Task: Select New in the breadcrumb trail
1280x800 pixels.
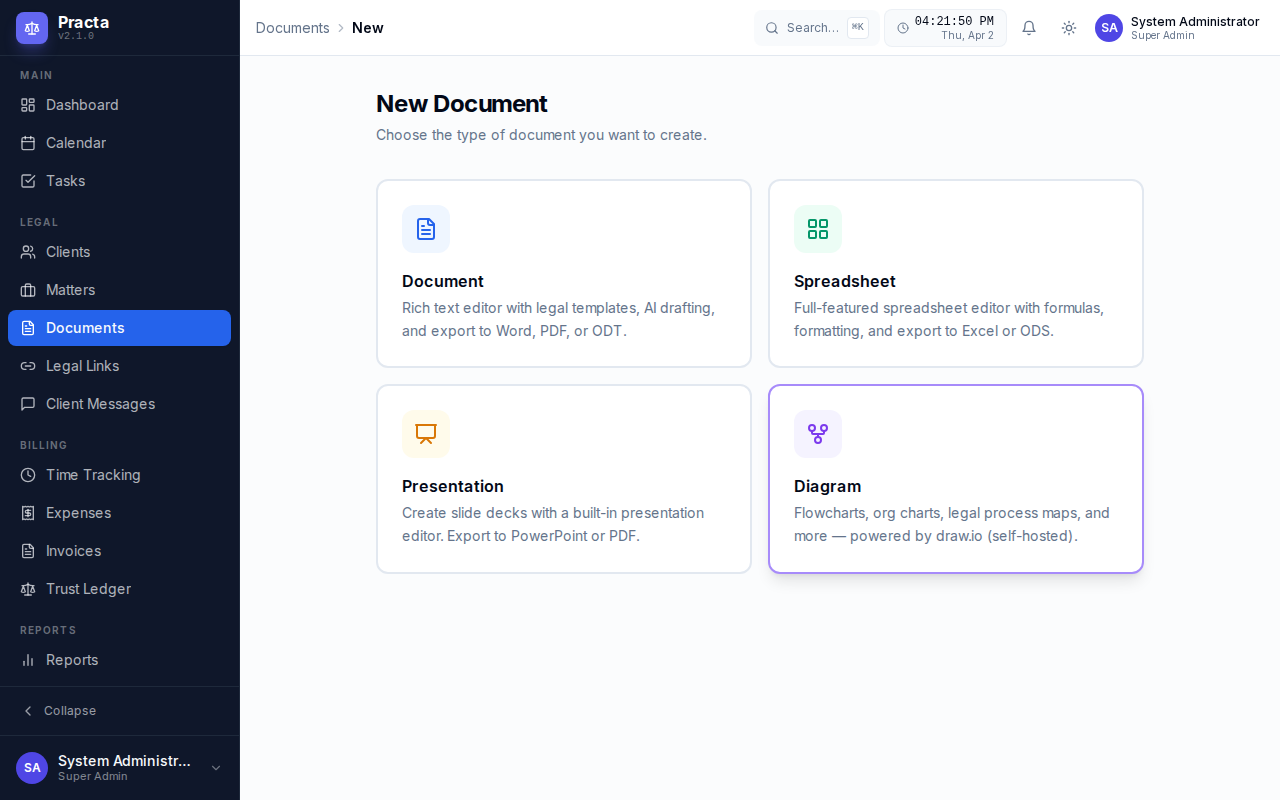Action: click(367, 28)
